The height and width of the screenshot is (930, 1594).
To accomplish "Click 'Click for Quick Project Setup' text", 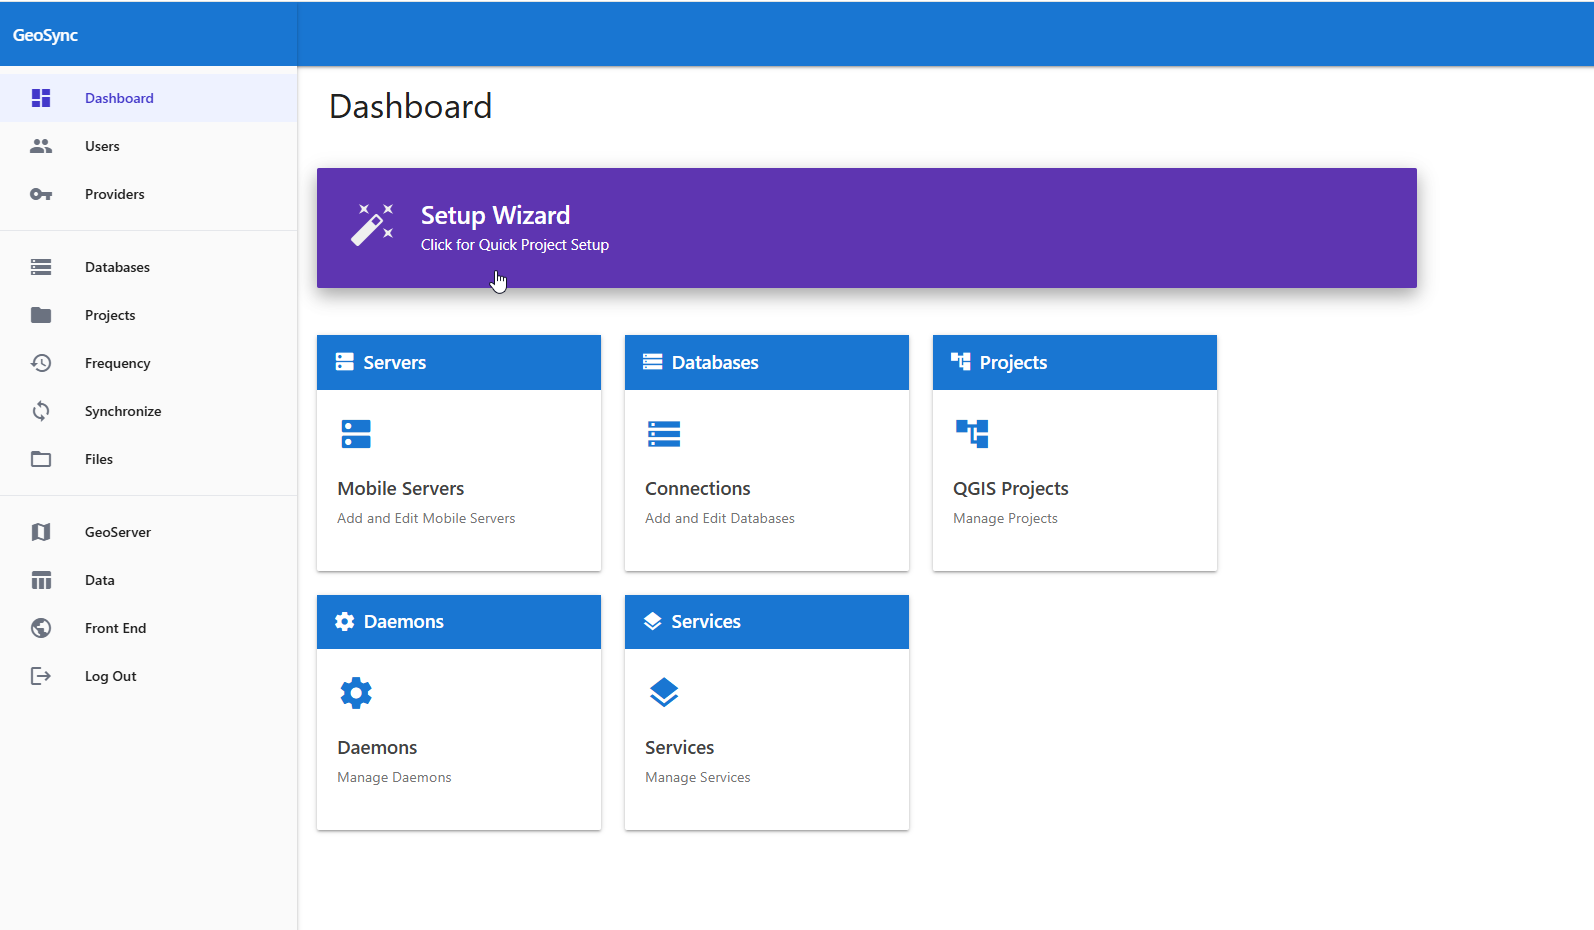I will point(515,245).
